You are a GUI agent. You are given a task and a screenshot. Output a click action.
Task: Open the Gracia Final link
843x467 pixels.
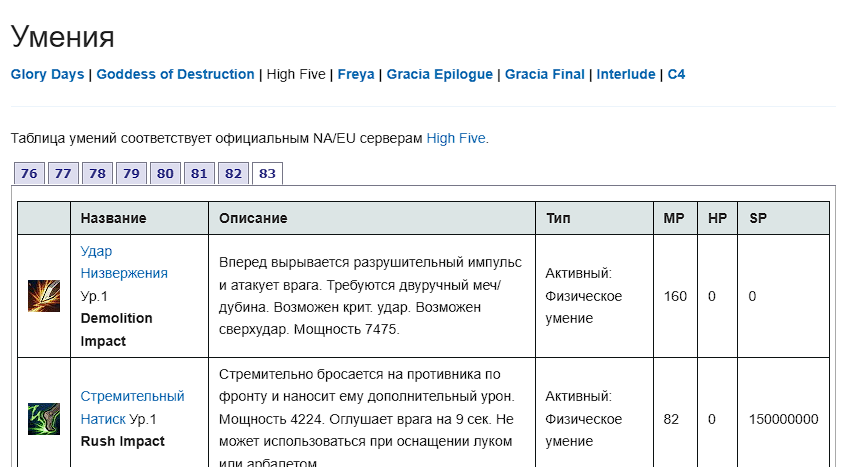click(544, 74)
